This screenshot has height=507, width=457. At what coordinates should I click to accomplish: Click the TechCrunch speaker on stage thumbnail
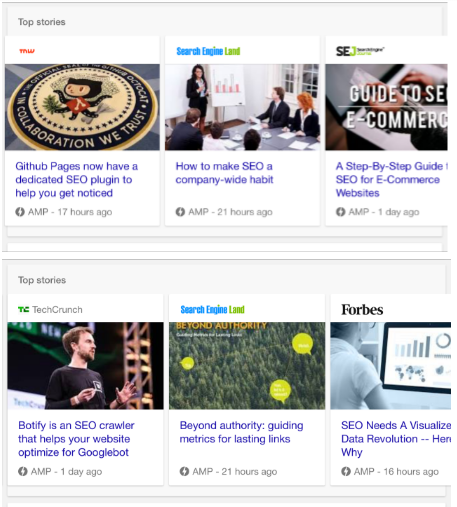tap(85, 366)
